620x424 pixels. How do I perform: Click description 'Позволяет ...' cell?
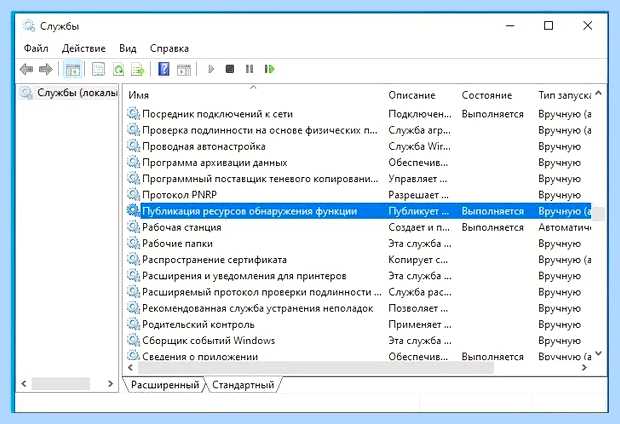pos(418,309)
